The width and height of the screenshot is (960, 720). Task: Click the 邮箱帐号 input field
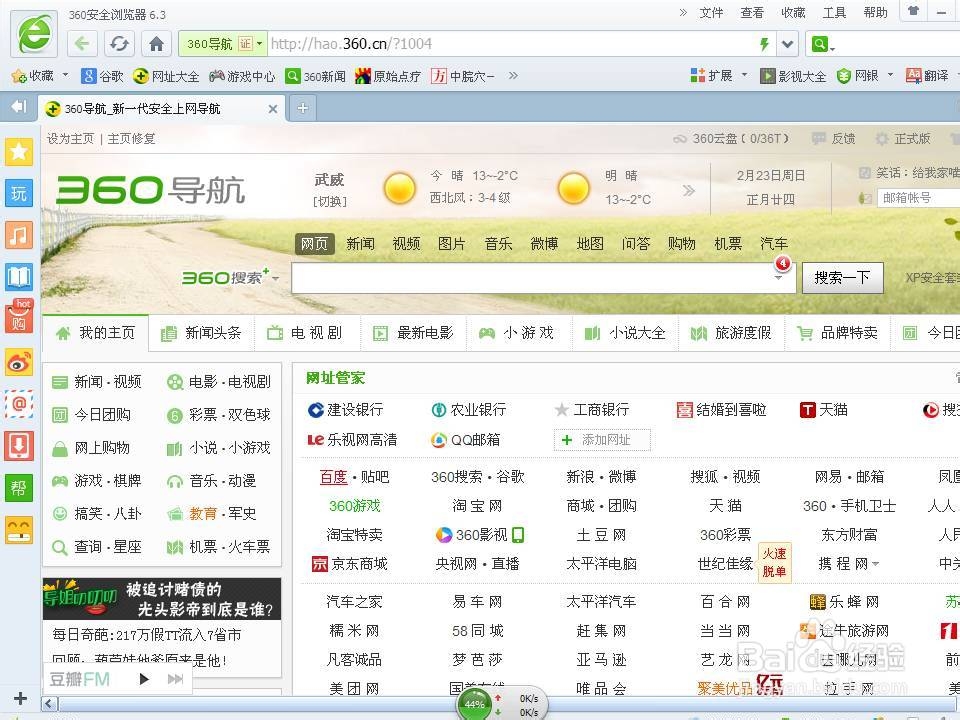coord(919,198)
